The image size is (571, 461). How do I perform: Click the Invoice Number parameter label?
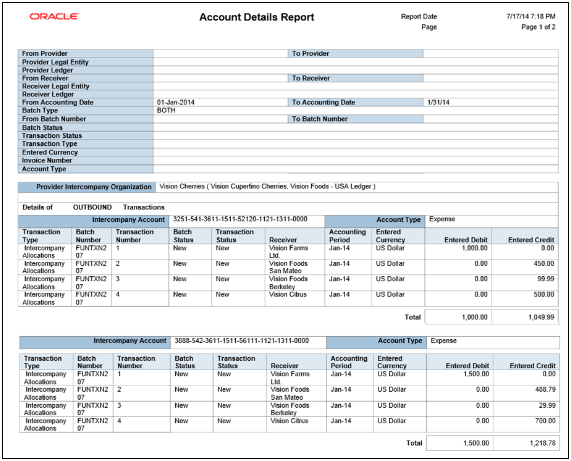[x=47, y=160]
